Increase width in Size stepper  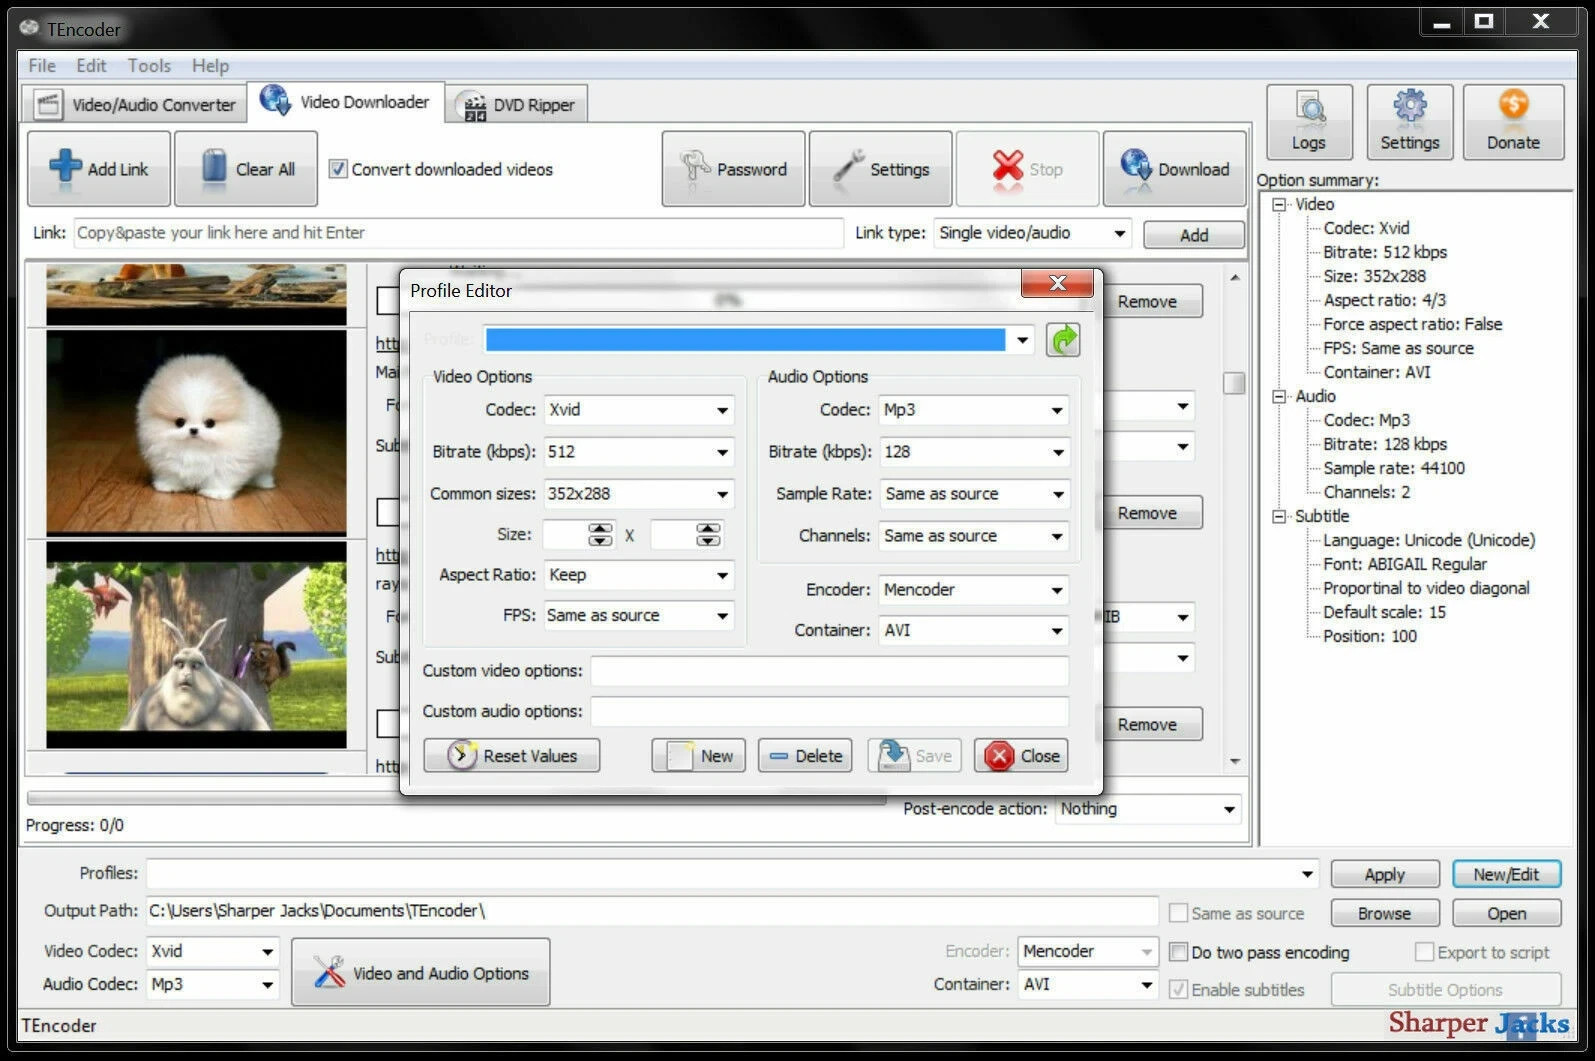pyautogui.click(x=601, y=529)
